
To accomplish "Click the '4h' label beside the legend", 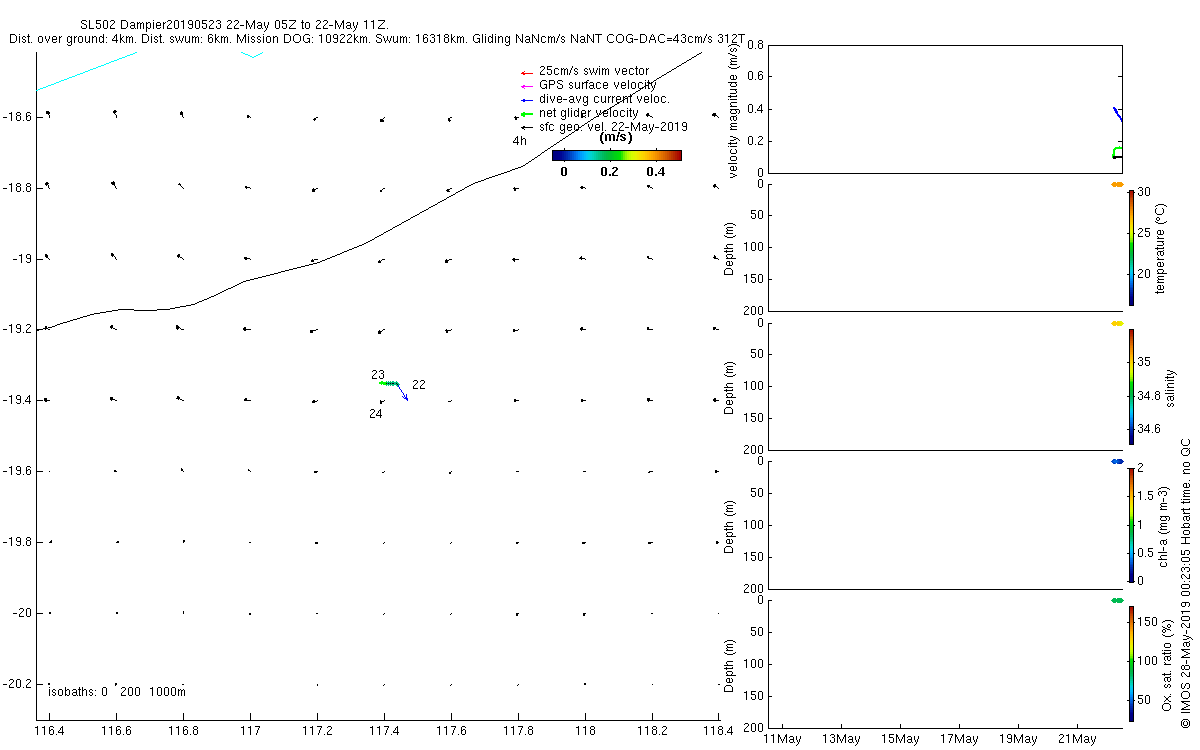I will pos(519,141).
